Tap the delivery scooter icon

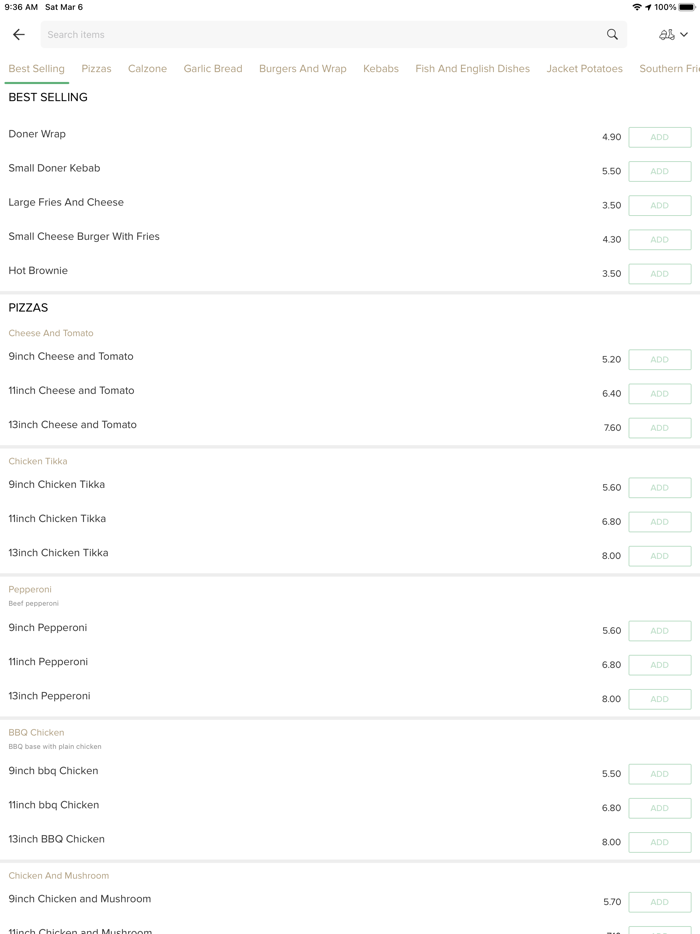[x=666, y=35]
